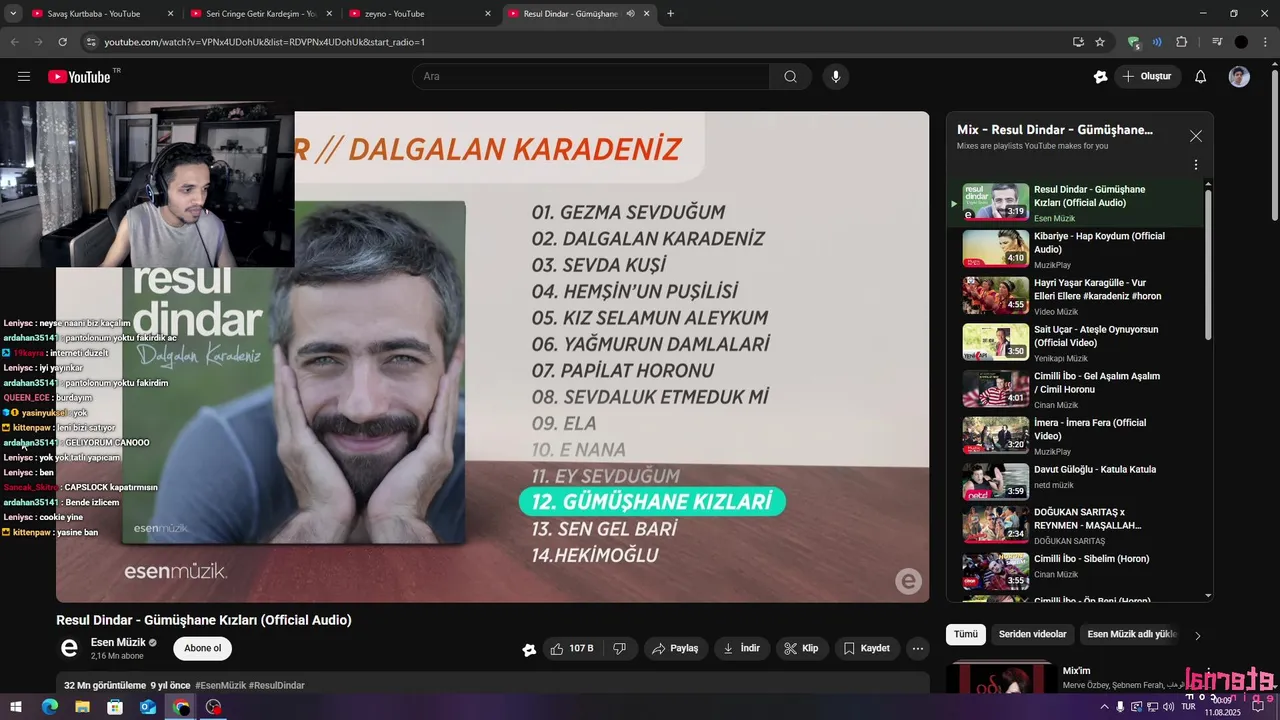Open Mix playlist three-dot options
The image size is (1280, 720).
(1195, 165)
